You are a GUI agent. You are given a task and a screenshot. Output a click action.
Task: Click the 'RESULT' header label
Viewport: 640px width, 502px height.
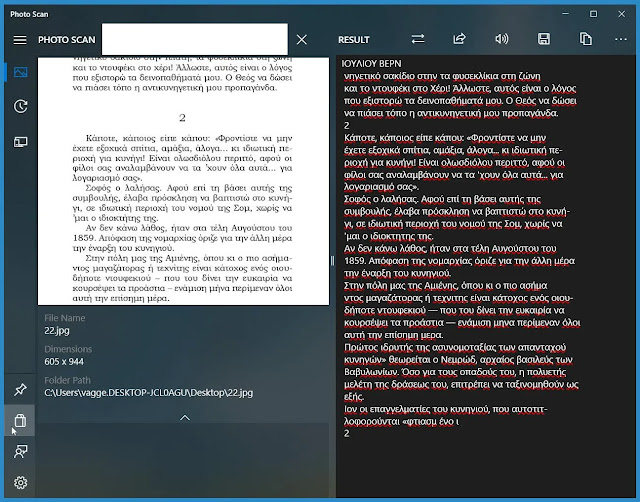tap(354, 40)
